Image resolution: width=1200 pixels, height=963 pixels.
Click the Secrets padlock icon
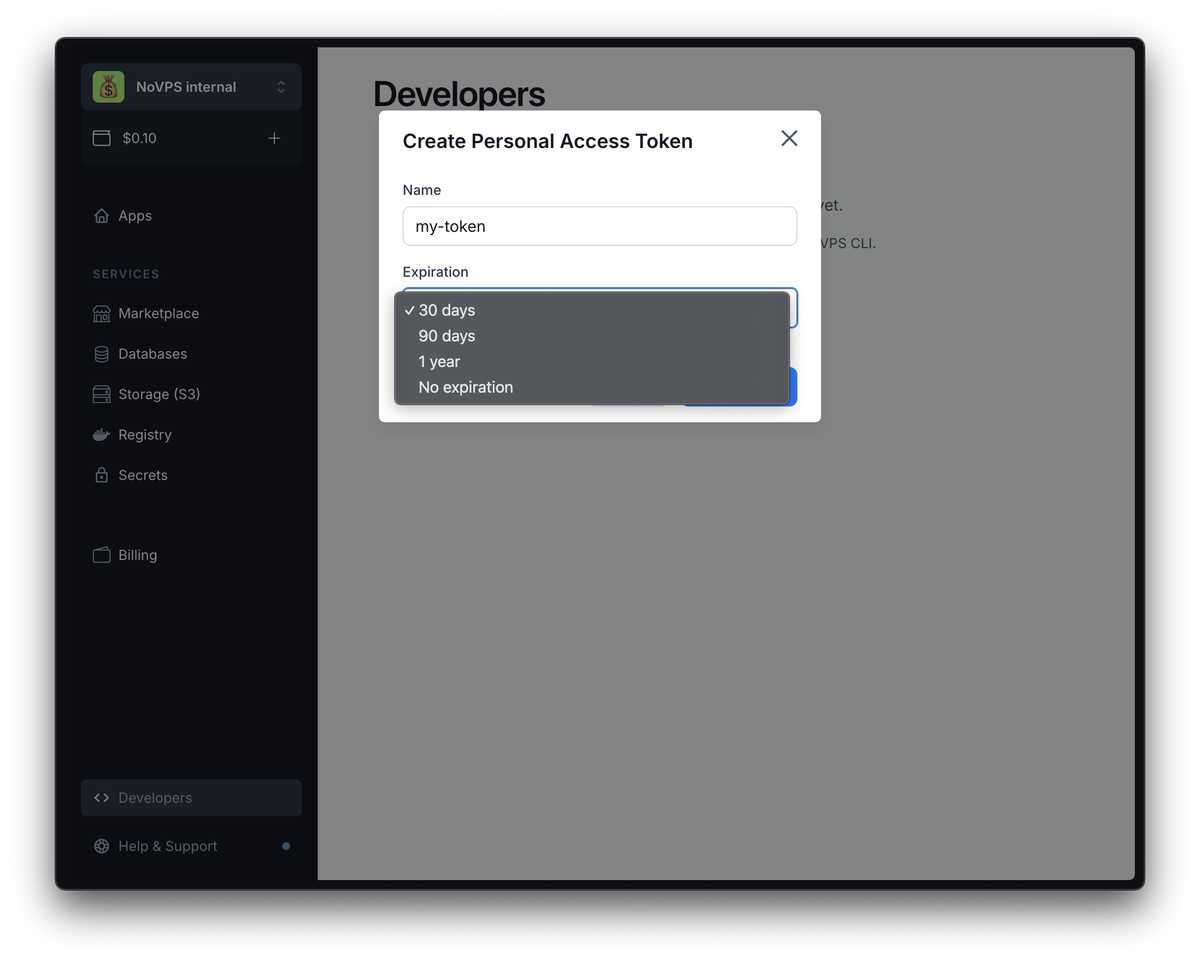click(x=101, y=476)
